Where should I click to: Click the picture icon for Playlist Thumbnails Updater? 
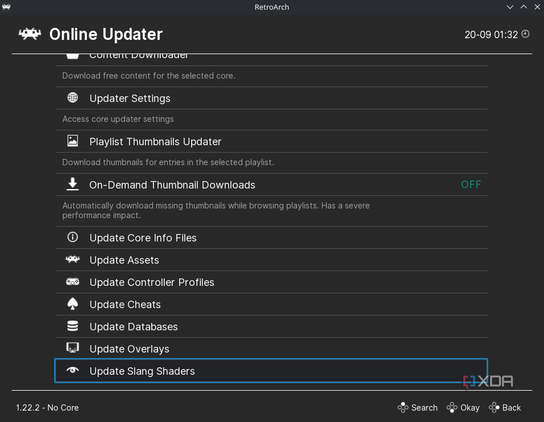tap(73, 141)
